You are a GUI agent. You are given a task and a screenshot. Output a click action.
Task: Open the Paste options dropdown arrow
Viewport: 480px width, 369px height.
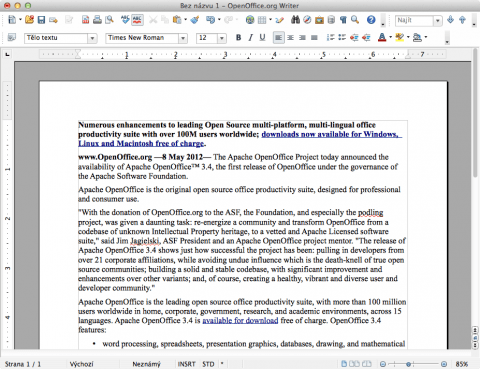point(185,20)
